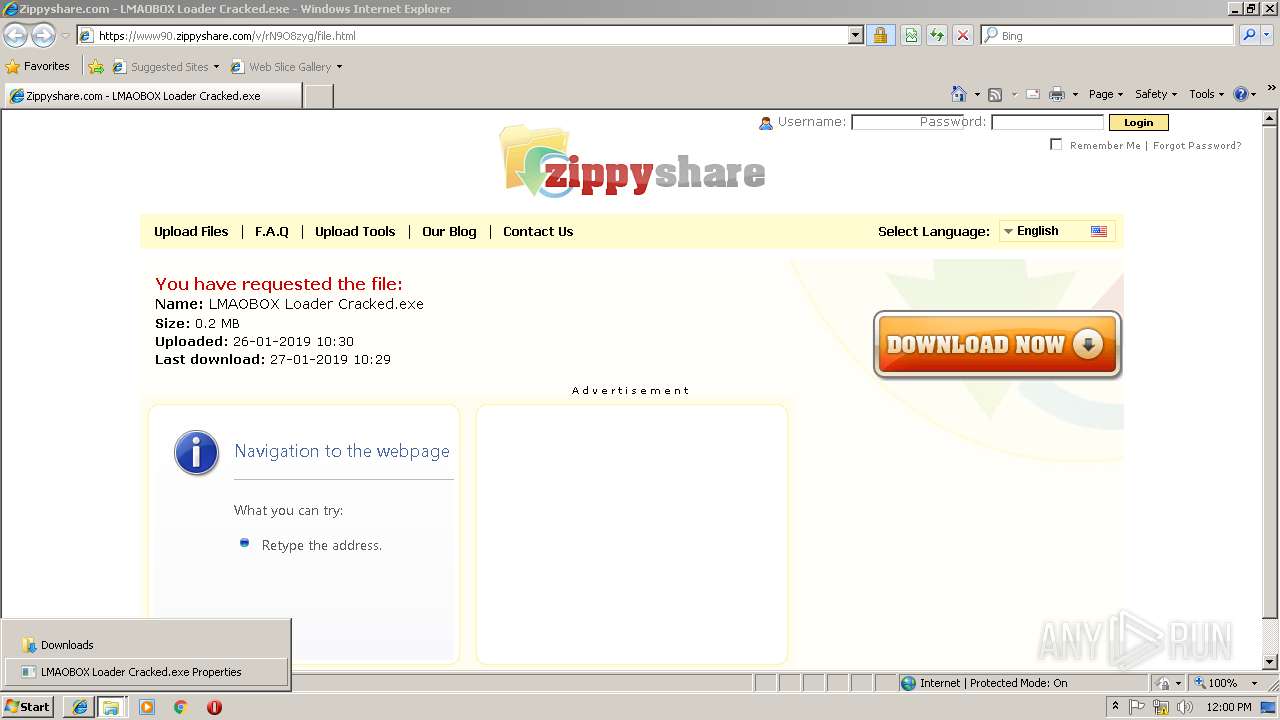Click the RSS Feeds icon

[x=995, y=94]
